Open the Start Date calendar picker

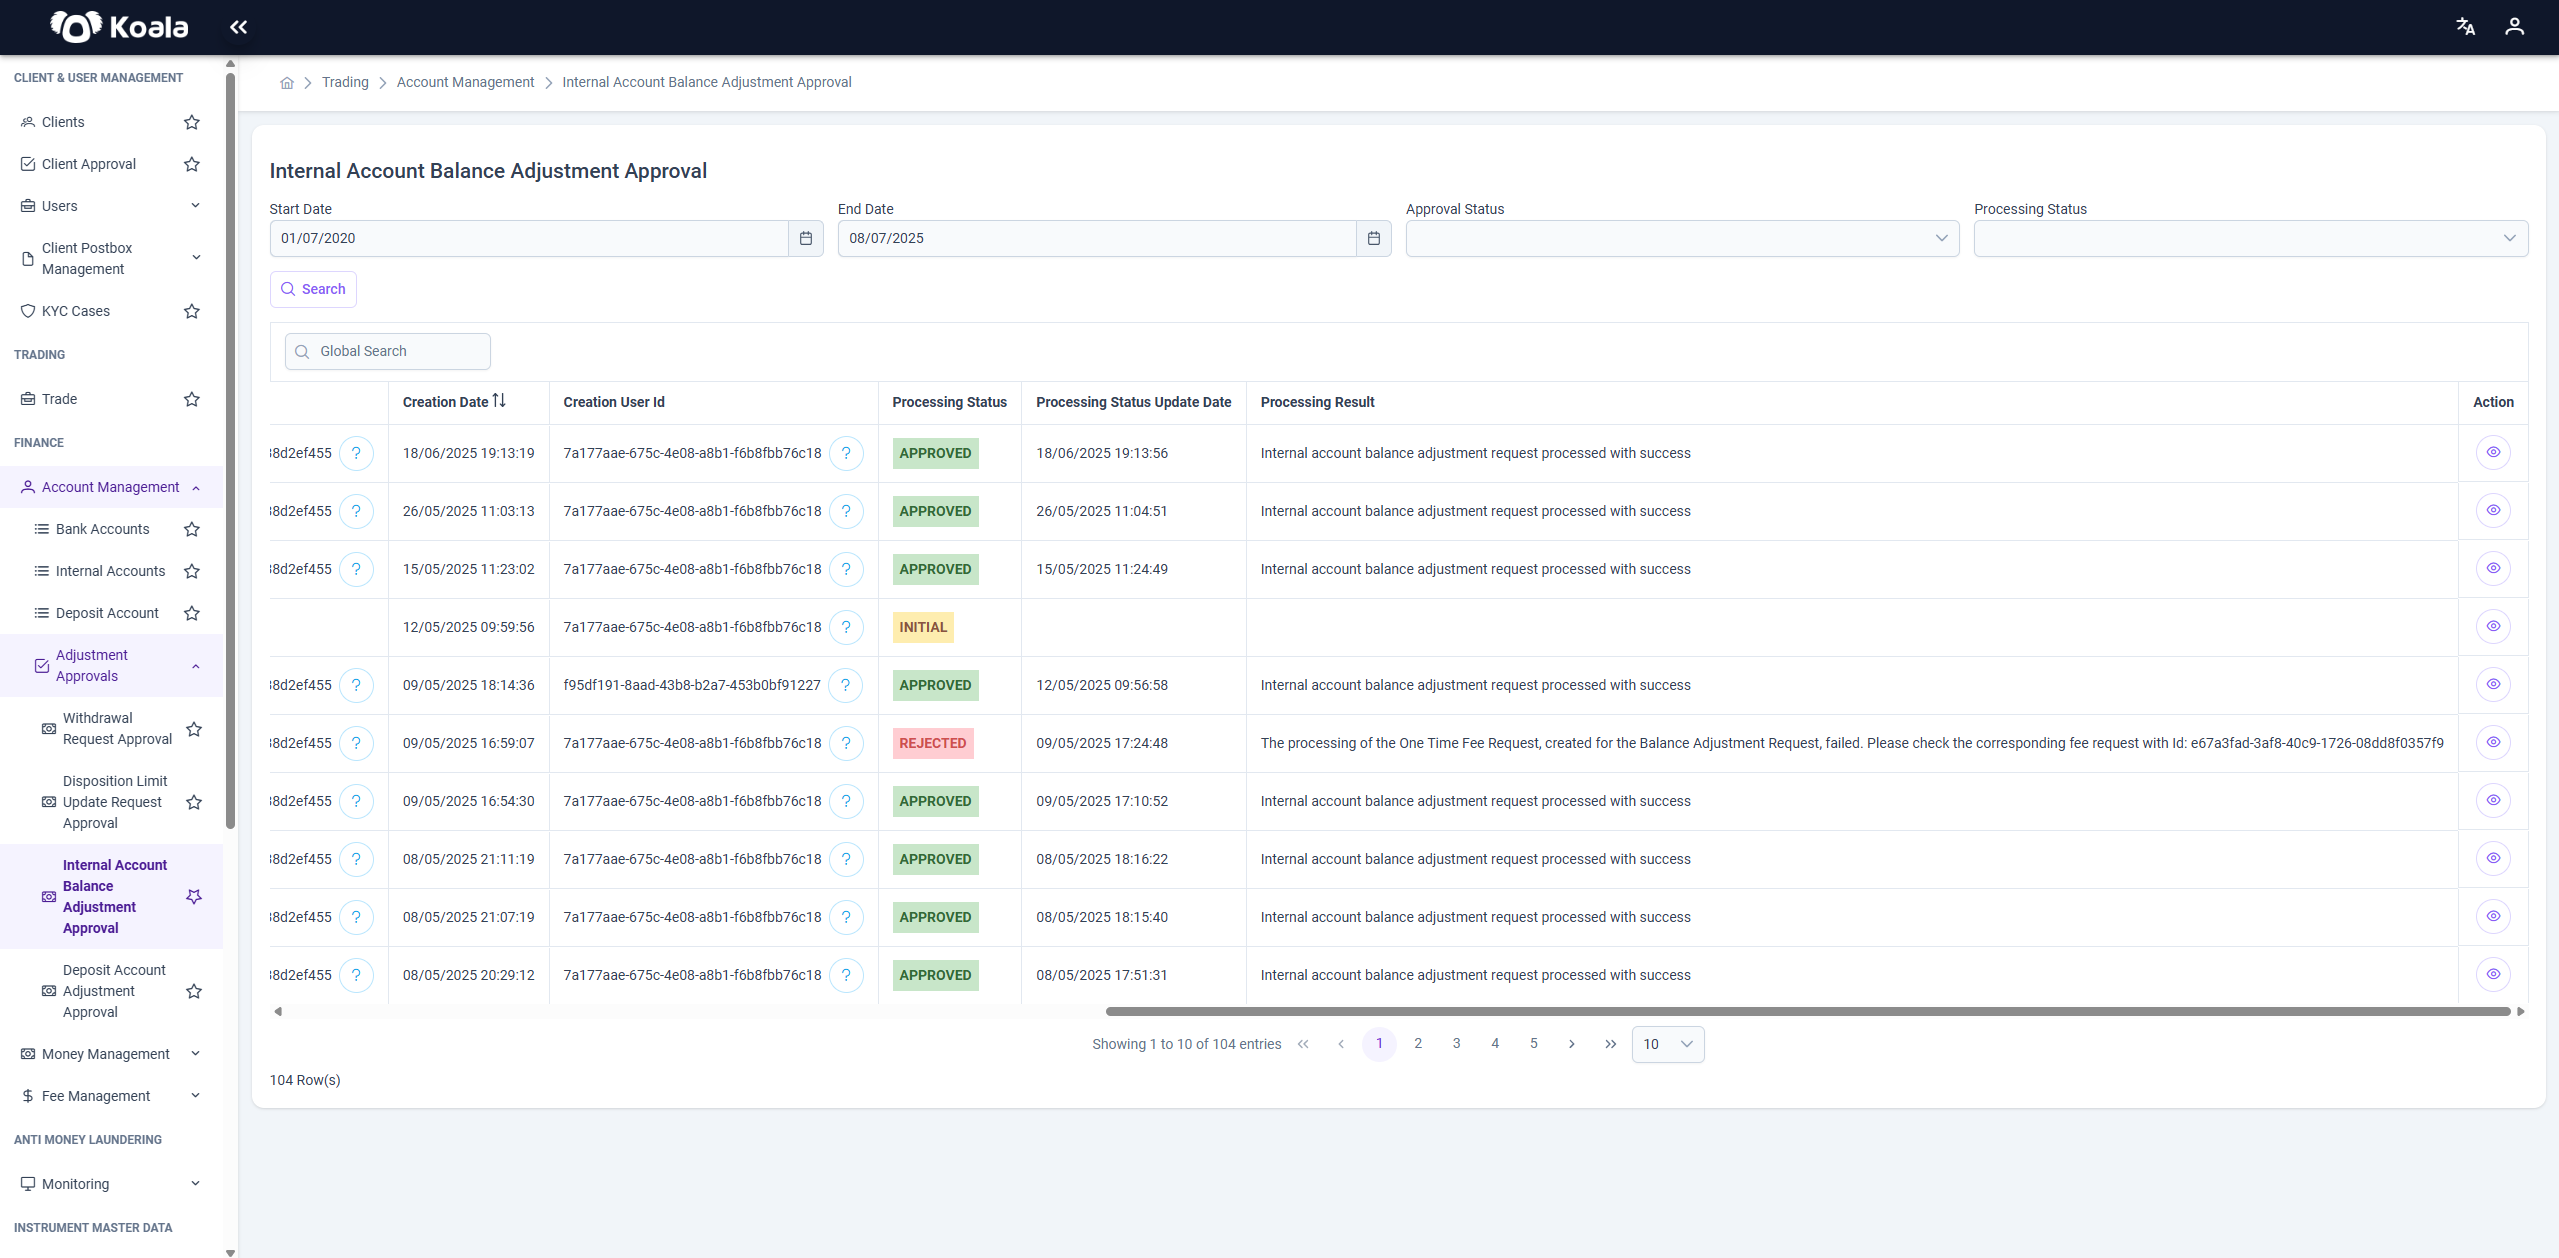tap(806, 238)
